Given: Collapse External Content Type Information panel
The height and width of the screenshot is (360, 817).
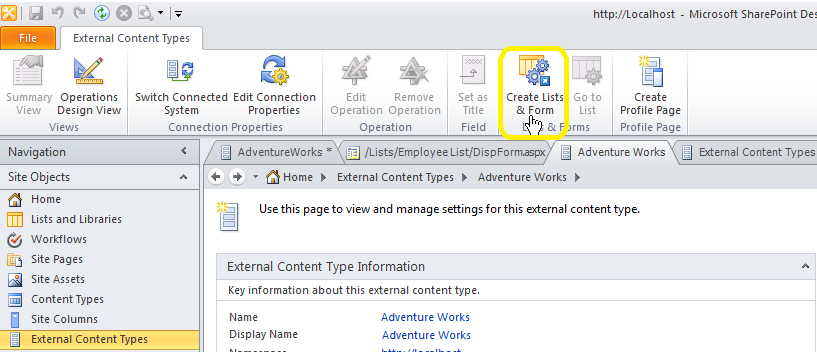Looking at the screenshot, I should (804, 267).
